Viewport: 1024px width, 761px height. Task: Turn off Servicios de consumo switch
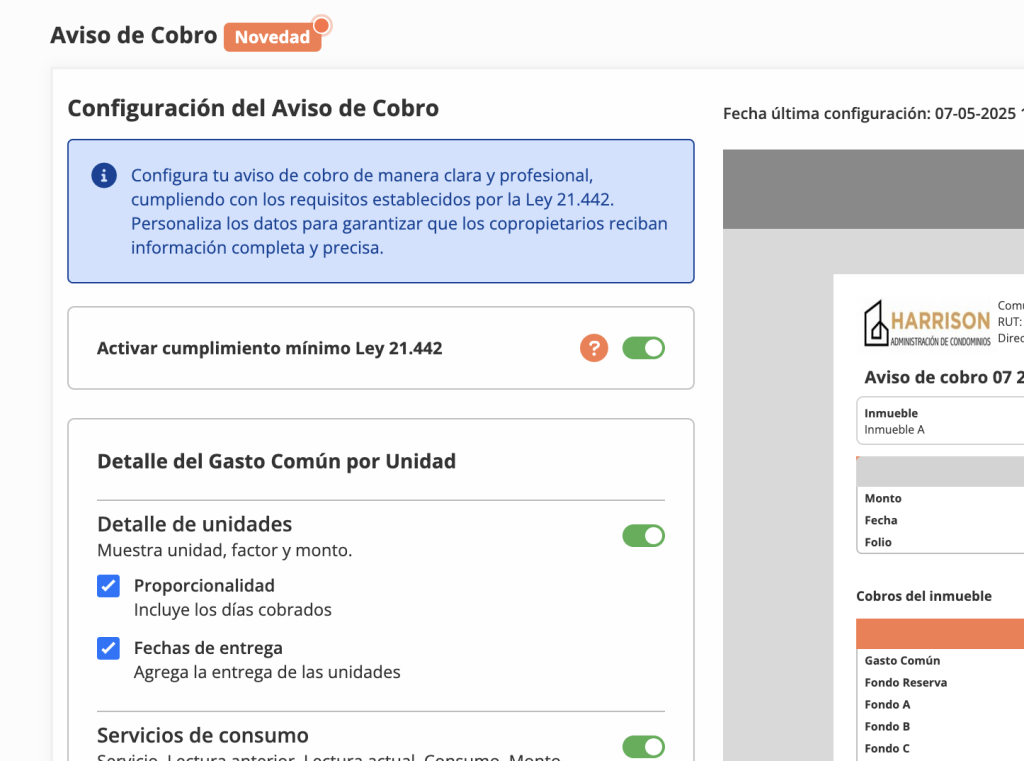pos(643,747)
